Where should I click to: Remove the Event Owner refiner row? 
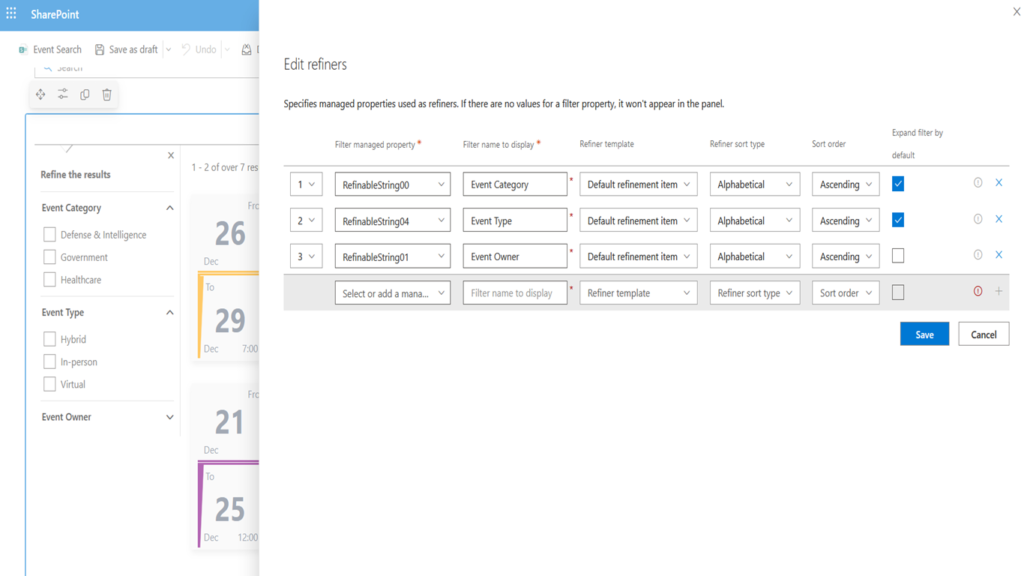(x=998, y=255)
